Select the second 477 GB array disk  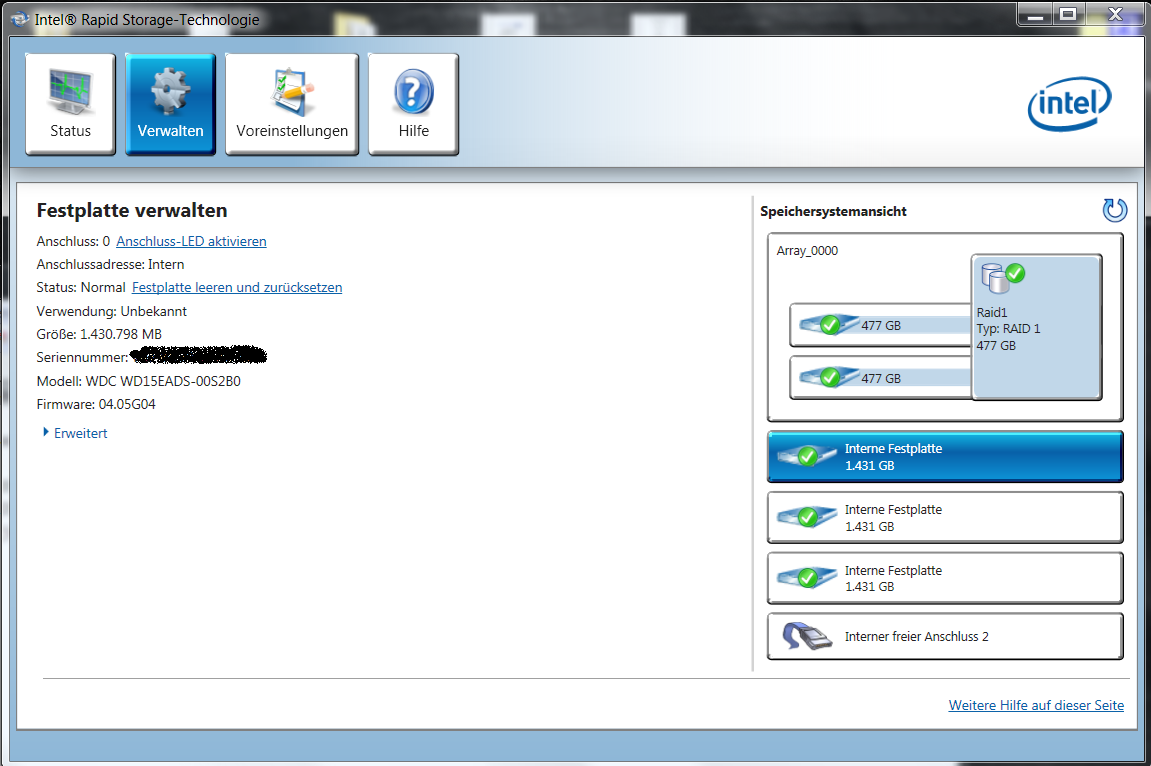(x=881, y=378)
